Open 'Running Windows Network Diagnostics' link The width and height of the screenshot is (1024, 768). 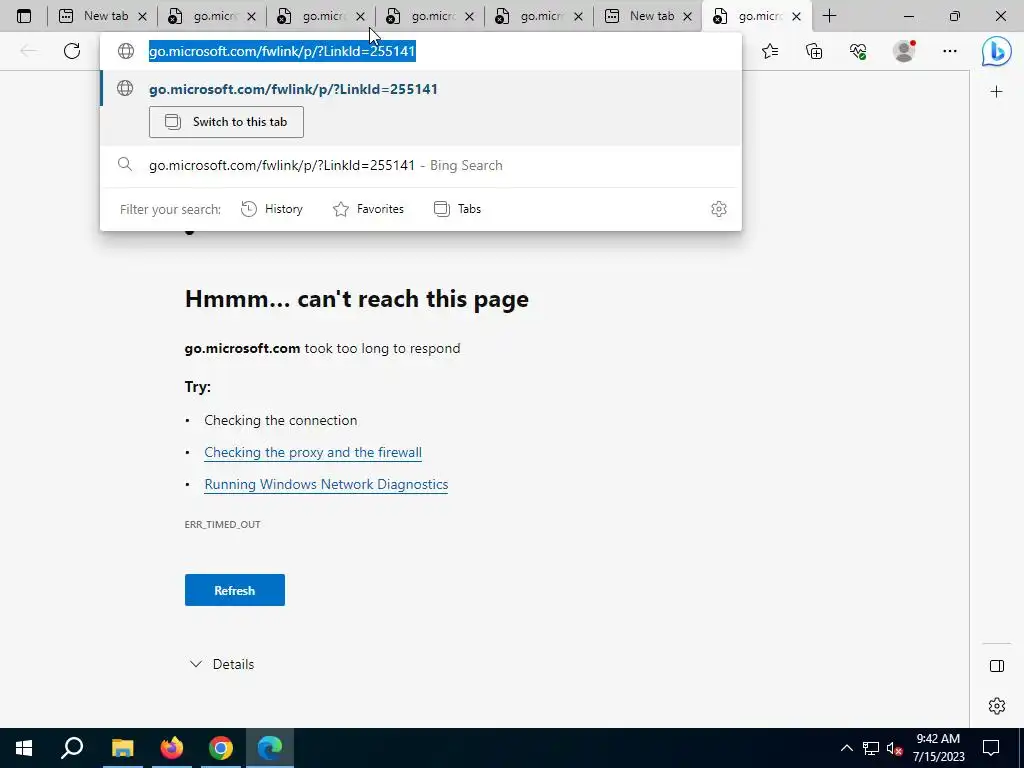(326, 485)
